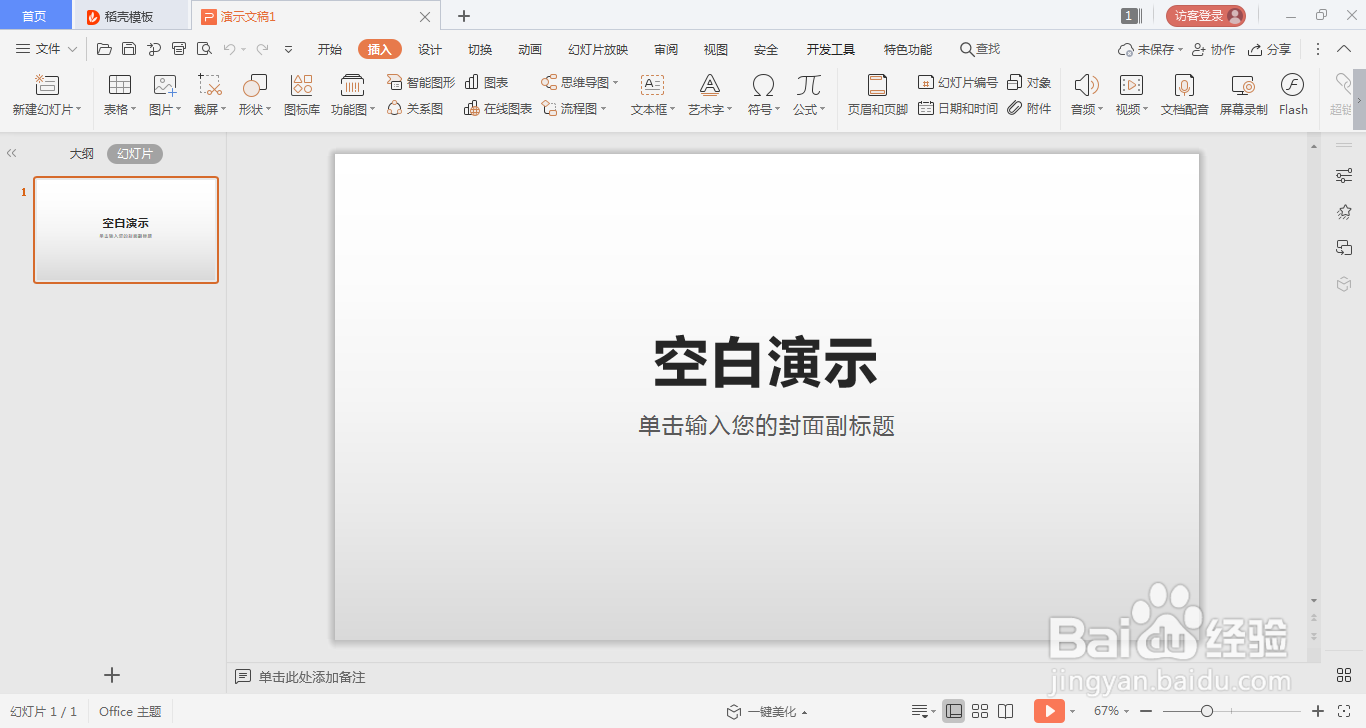The height and width of the screenshot is (728, 1366).
Task: Click the 功能图 icon
Action: [352, 85]
